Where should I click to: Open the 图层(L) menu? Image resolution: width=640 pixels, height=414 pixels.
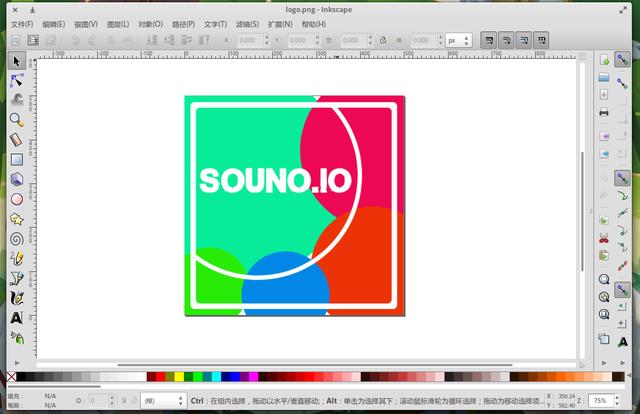[x=118, y=24]
